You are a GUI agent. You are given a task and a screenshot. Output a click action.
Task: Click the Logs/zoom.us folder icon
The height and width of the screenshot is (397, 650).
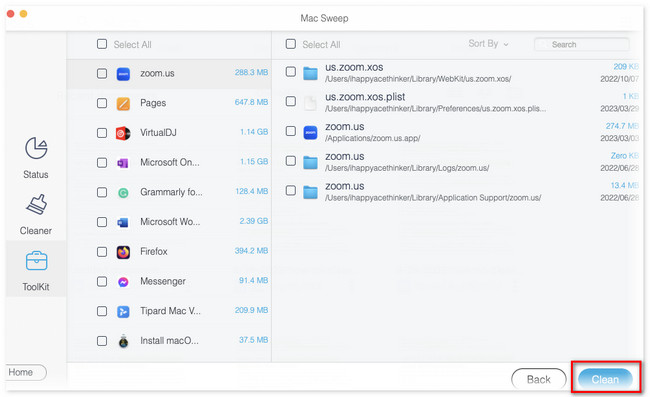310,162
